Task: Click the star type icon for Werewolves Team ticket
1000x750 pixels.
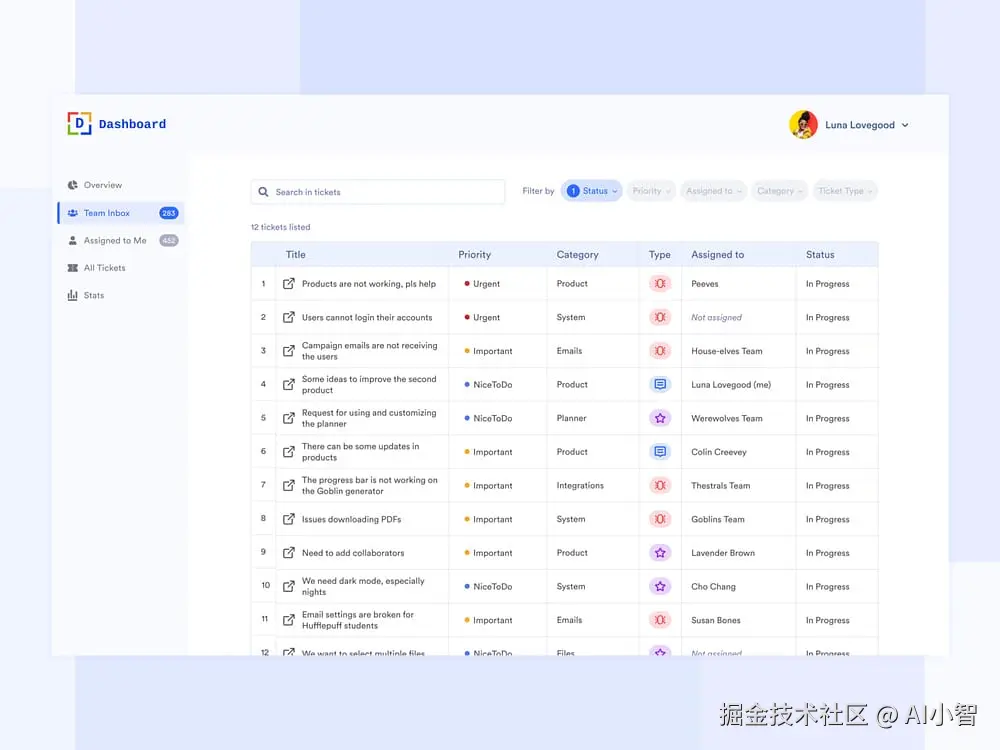Action: (x=660, y=418)
